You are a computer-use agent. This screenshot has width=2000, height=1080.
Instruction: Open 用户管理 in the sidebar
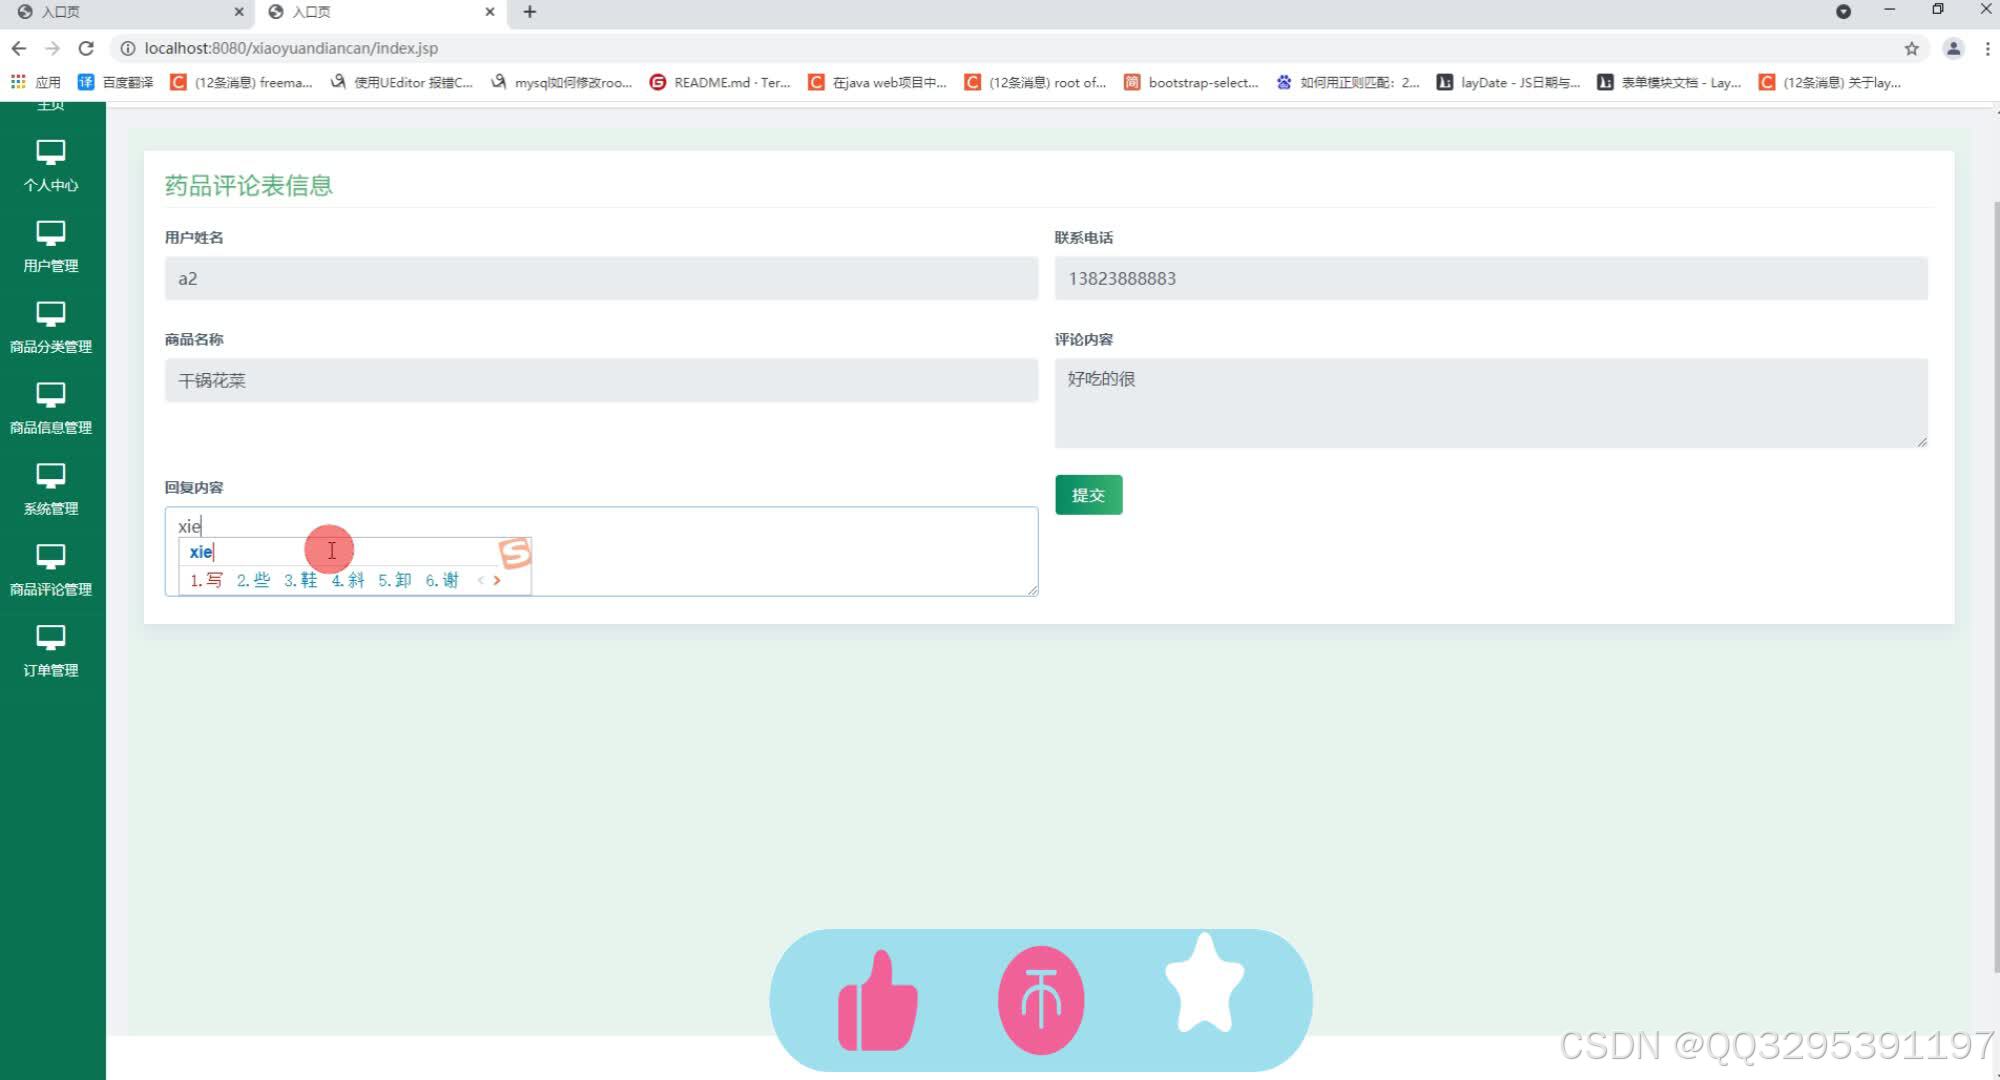click(51, 247)
